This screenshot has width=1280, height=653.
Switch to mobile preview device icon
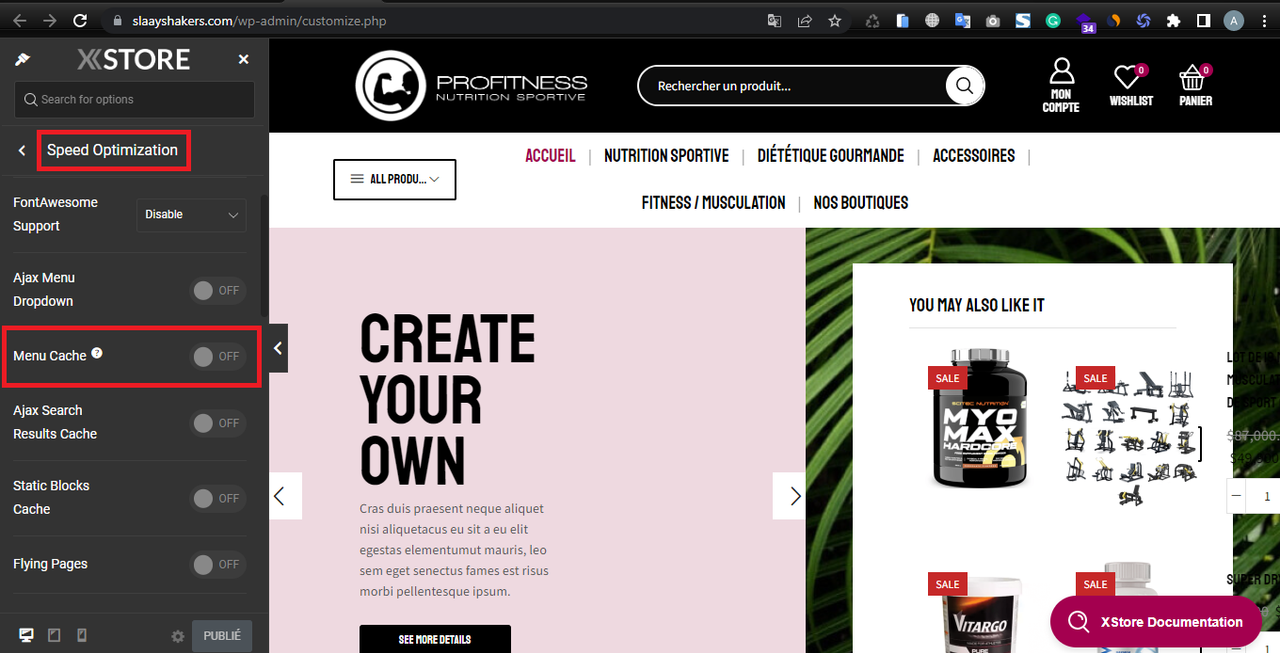(x=82, y=636)
